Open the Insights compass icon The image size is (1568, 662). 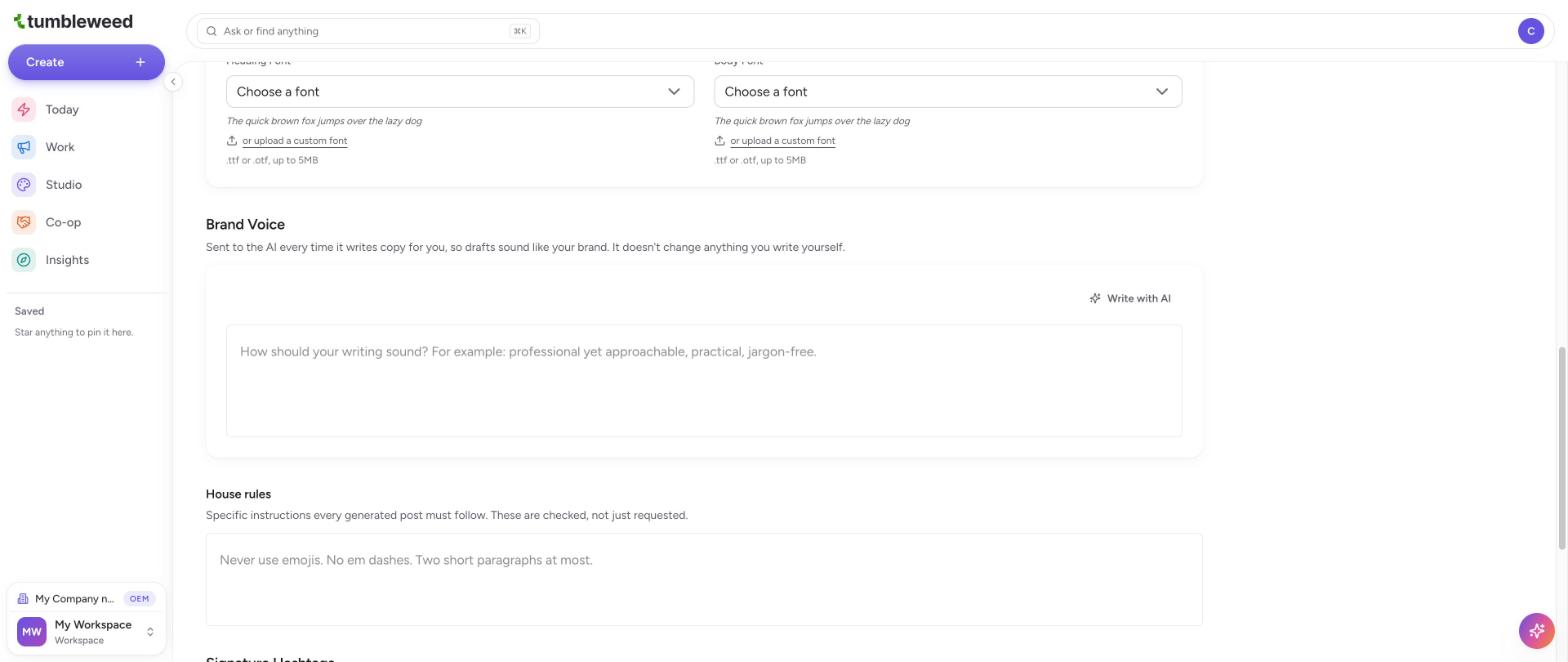[24, 260]
